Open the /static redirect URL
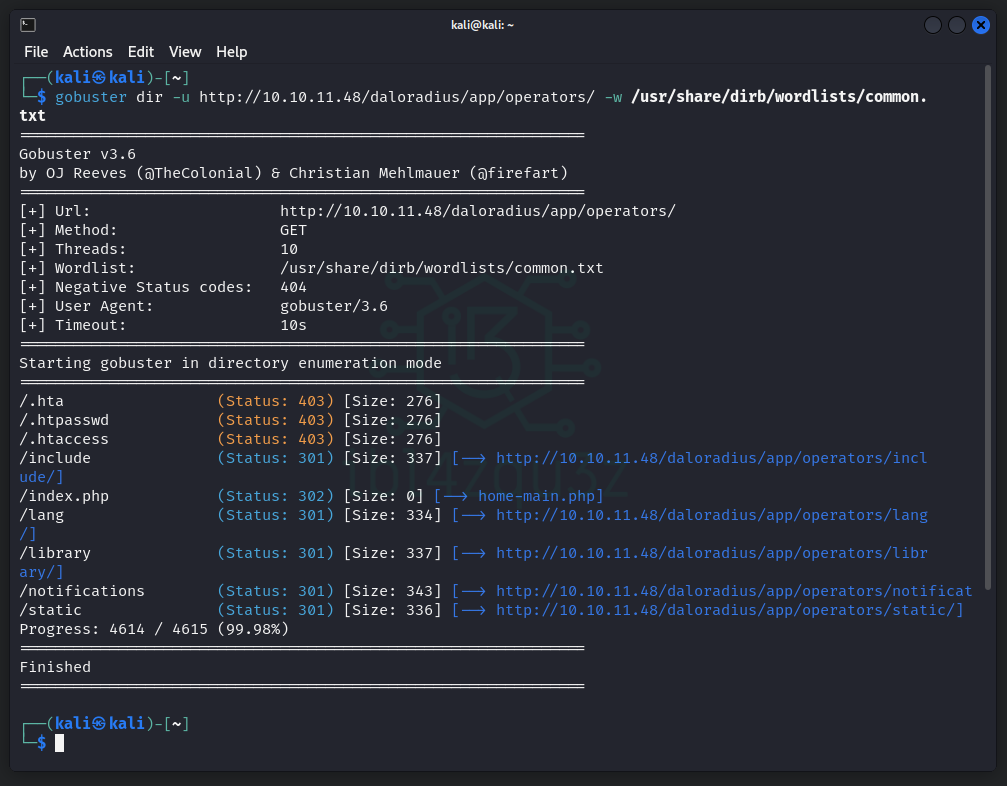1007x786 pixels. point(729,610)
